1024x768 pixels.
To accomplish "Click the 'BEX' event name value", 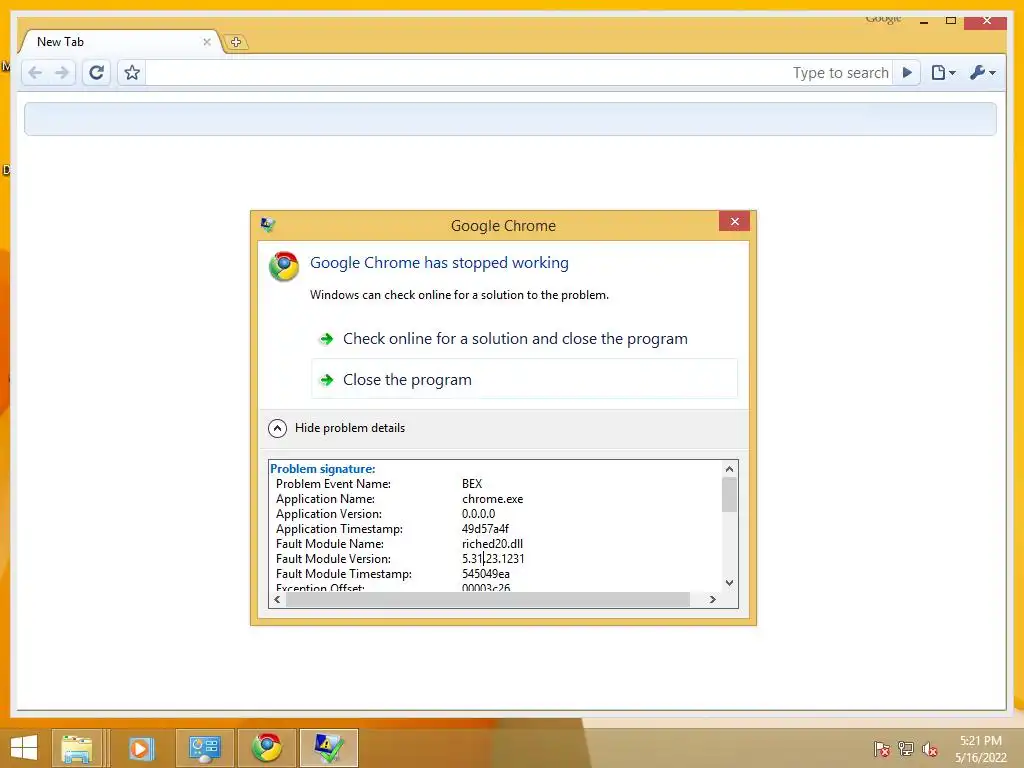I will 472,484.
